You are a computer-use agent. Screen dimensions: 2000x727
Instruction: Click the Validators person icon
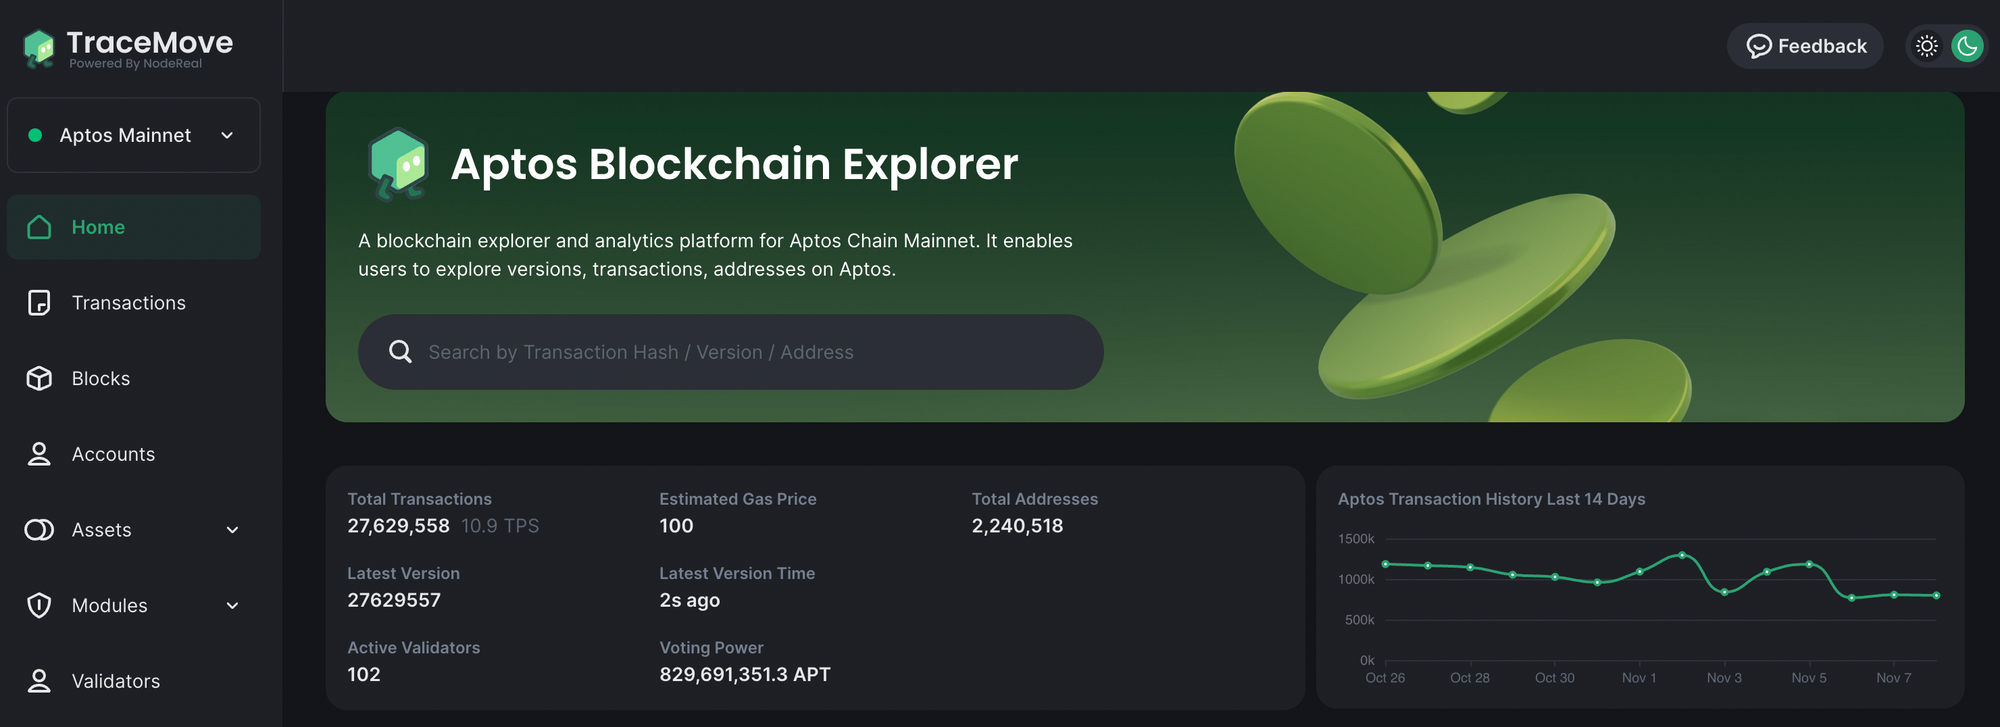coord(39,681)
